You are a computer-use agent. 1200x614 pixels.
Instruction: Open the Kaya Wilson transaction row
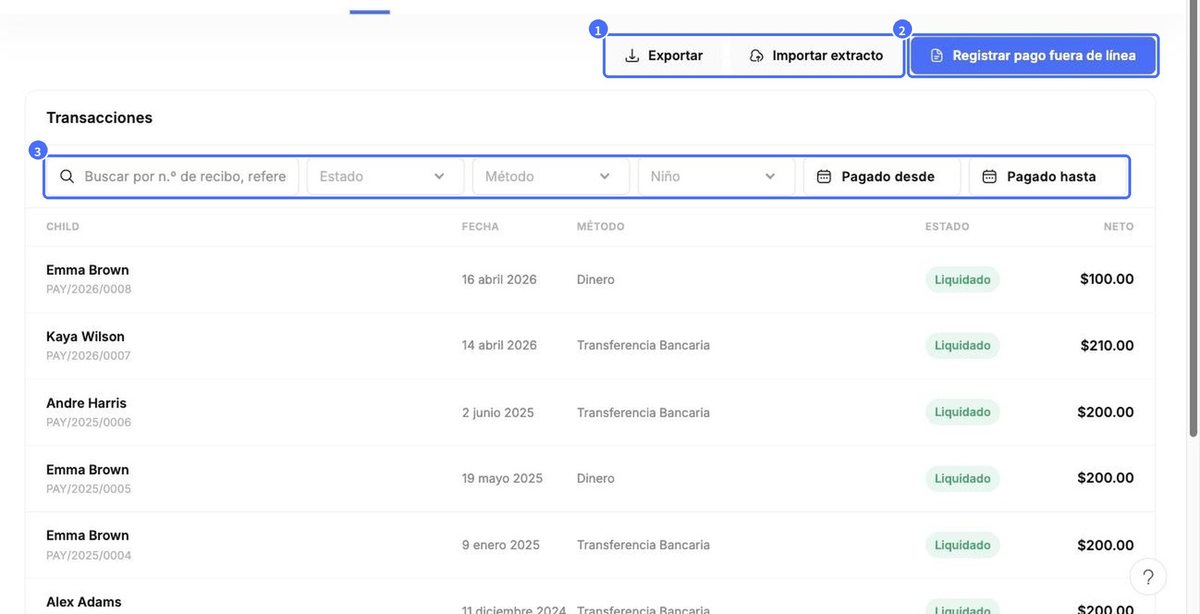click(x=590, y=346)
